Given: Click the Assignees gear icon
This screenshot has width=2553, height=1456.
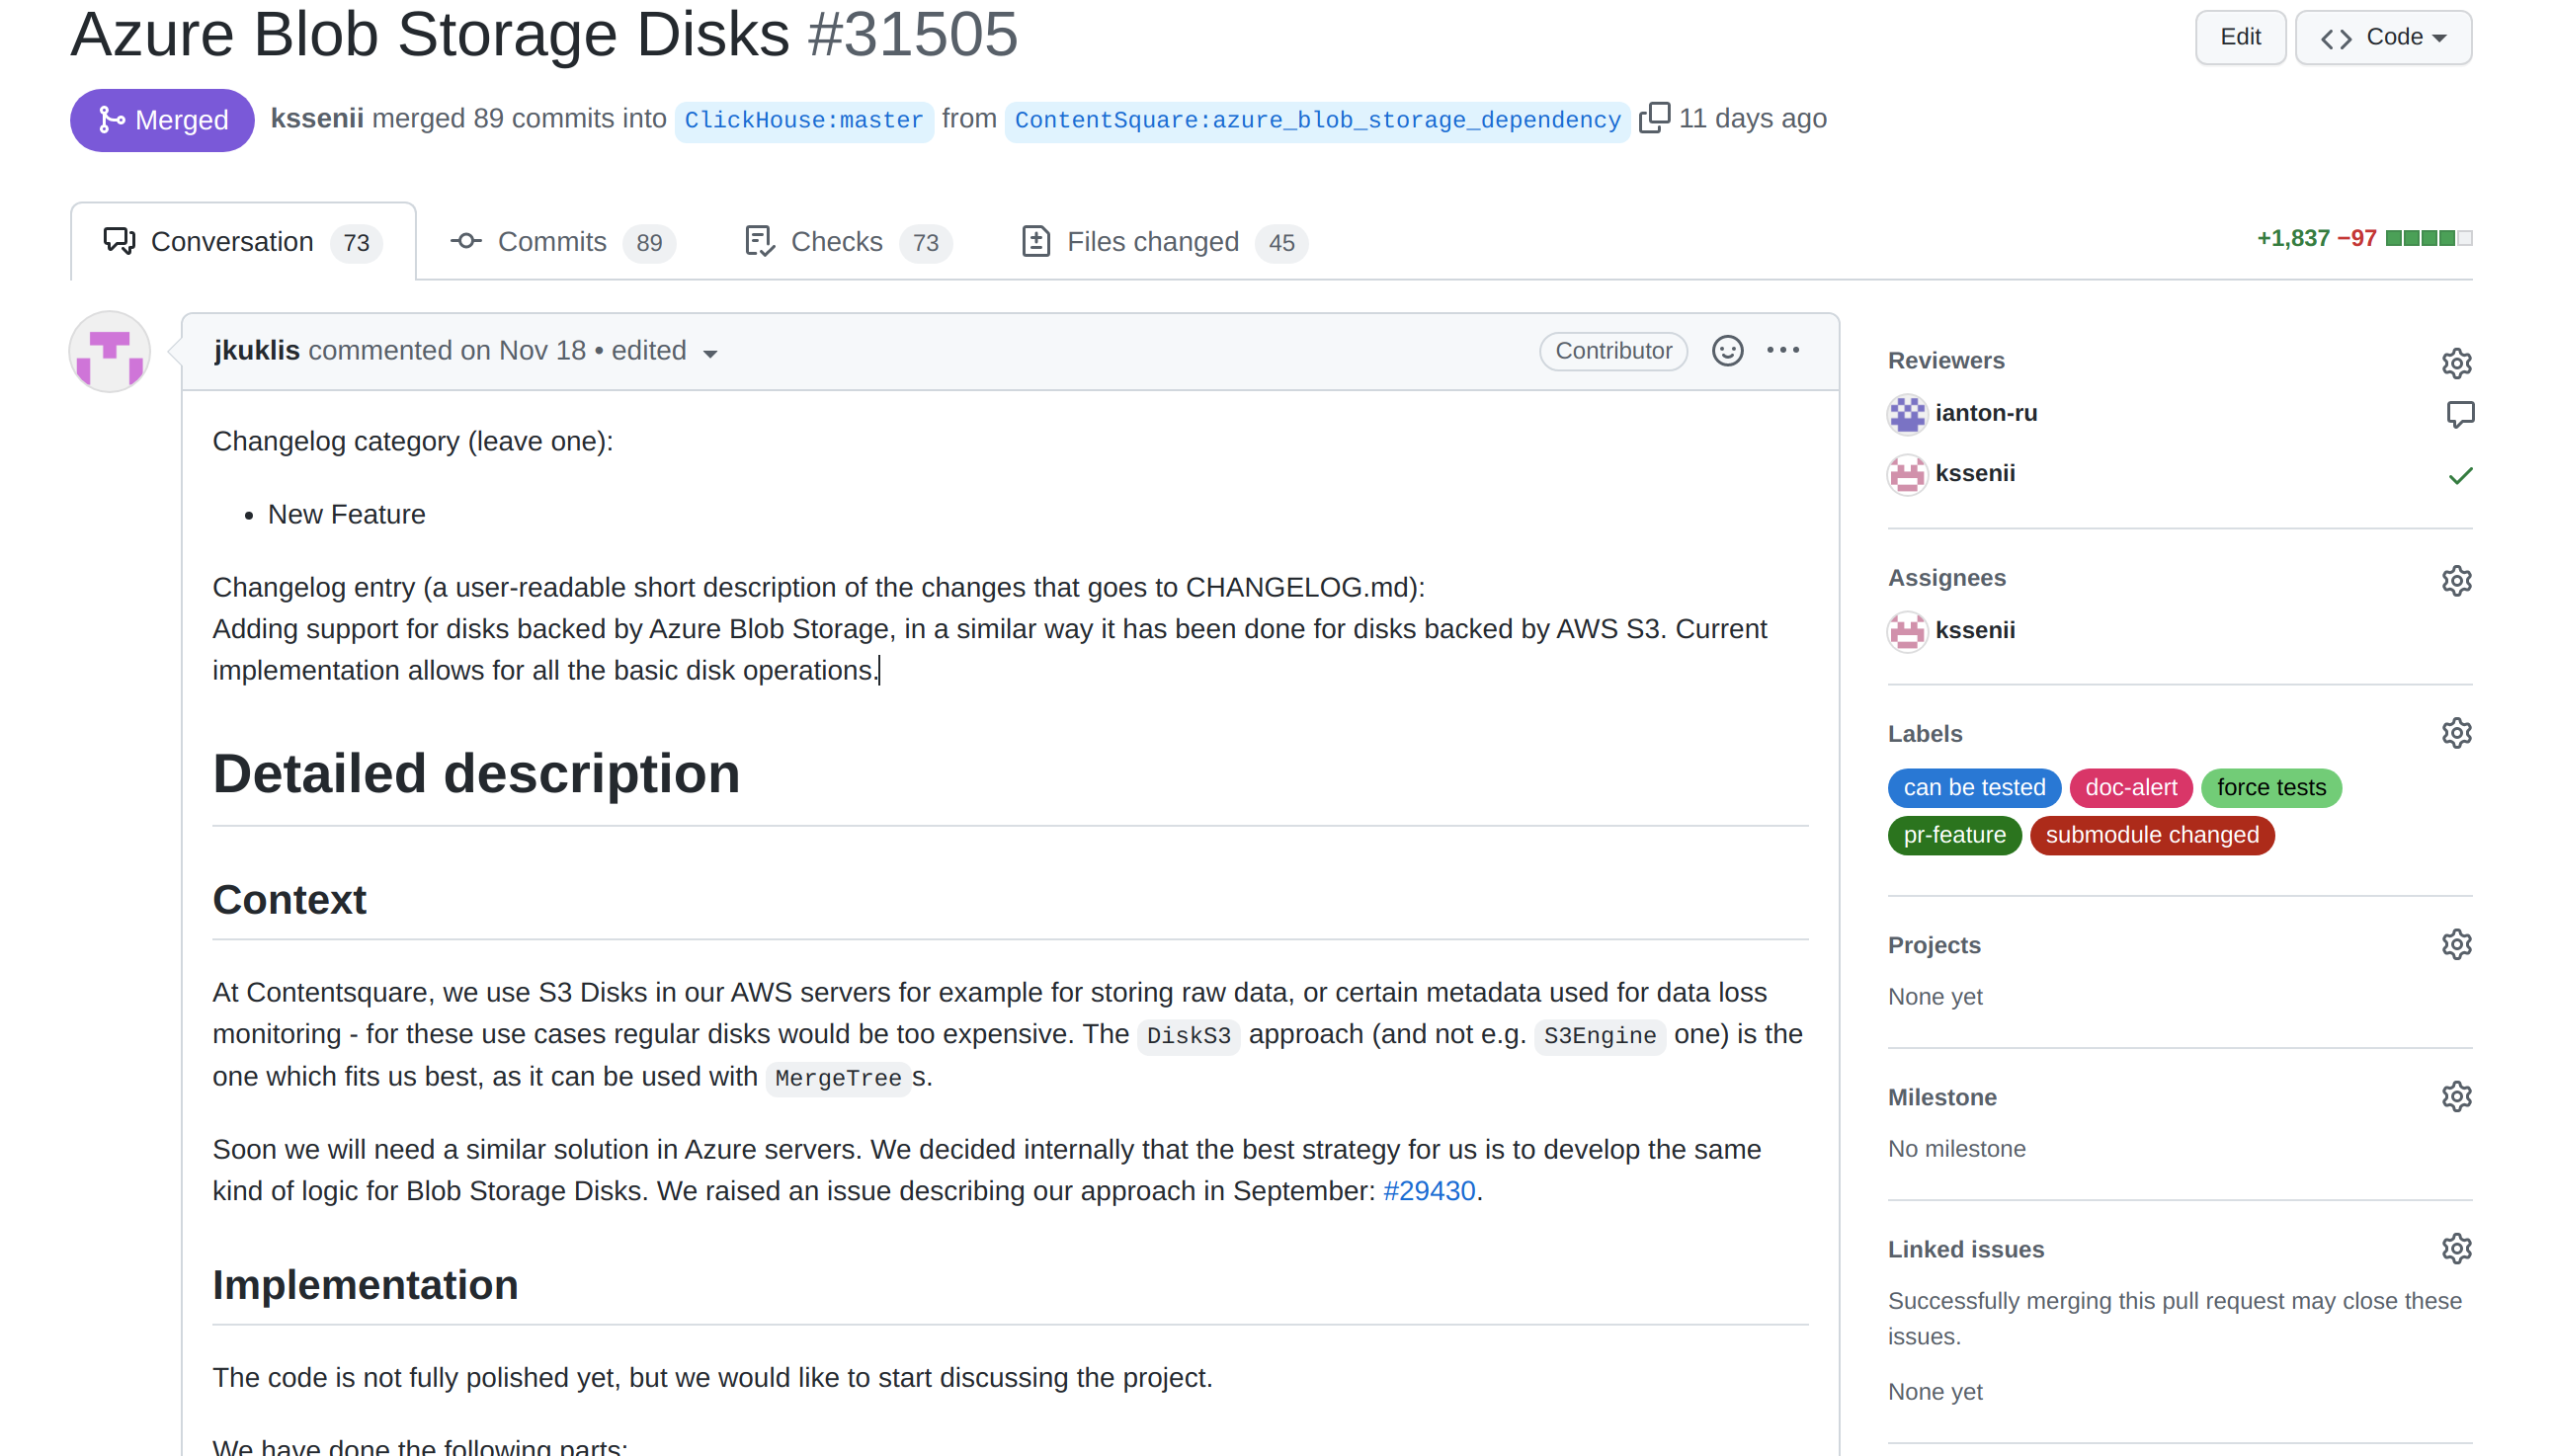Looking at the screenshot, I should pos(2455,580).
